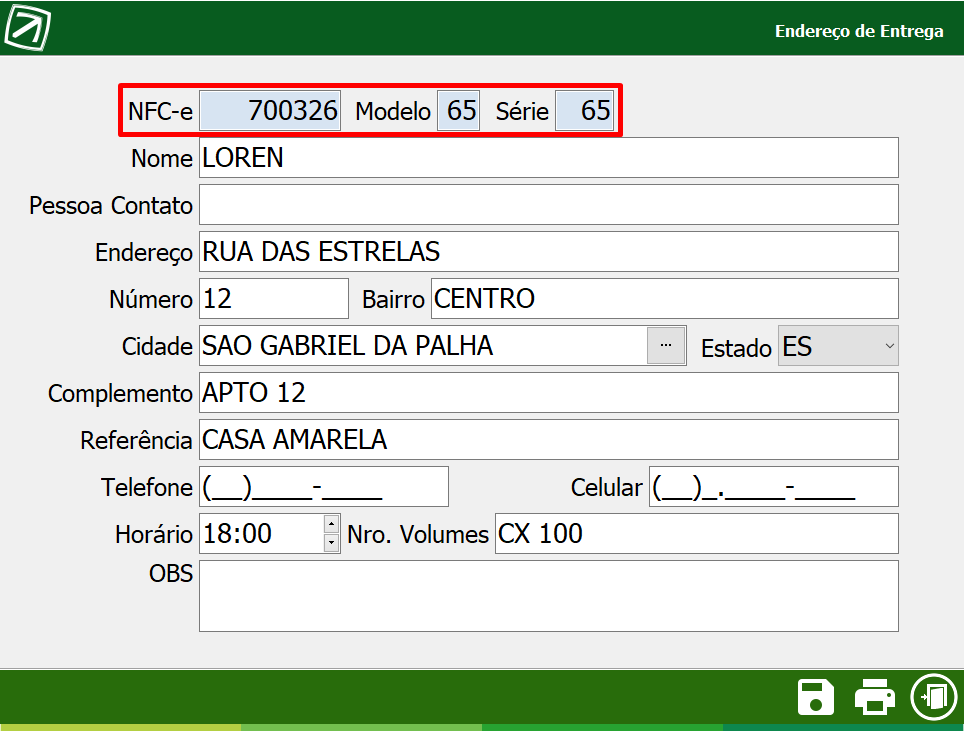Click the Série field
The image size is (964, 731).
pos(585,111)
